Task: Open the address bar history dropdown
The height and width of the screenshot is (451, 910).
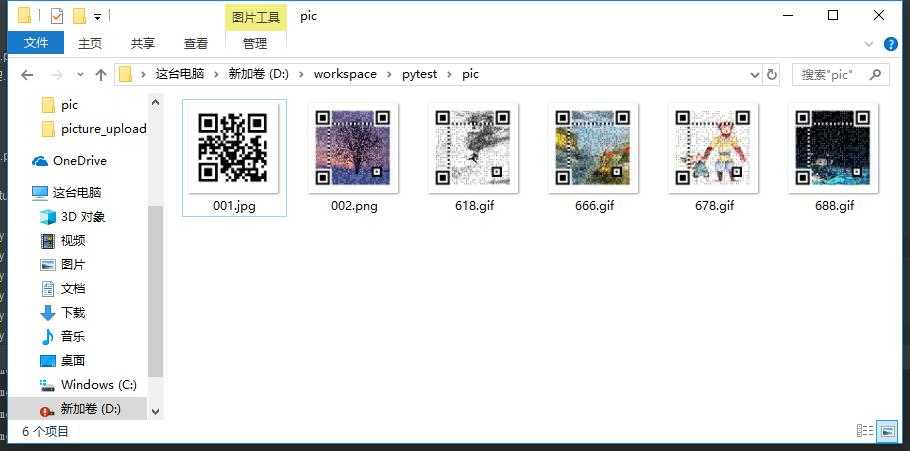Action: pos(754,74)
